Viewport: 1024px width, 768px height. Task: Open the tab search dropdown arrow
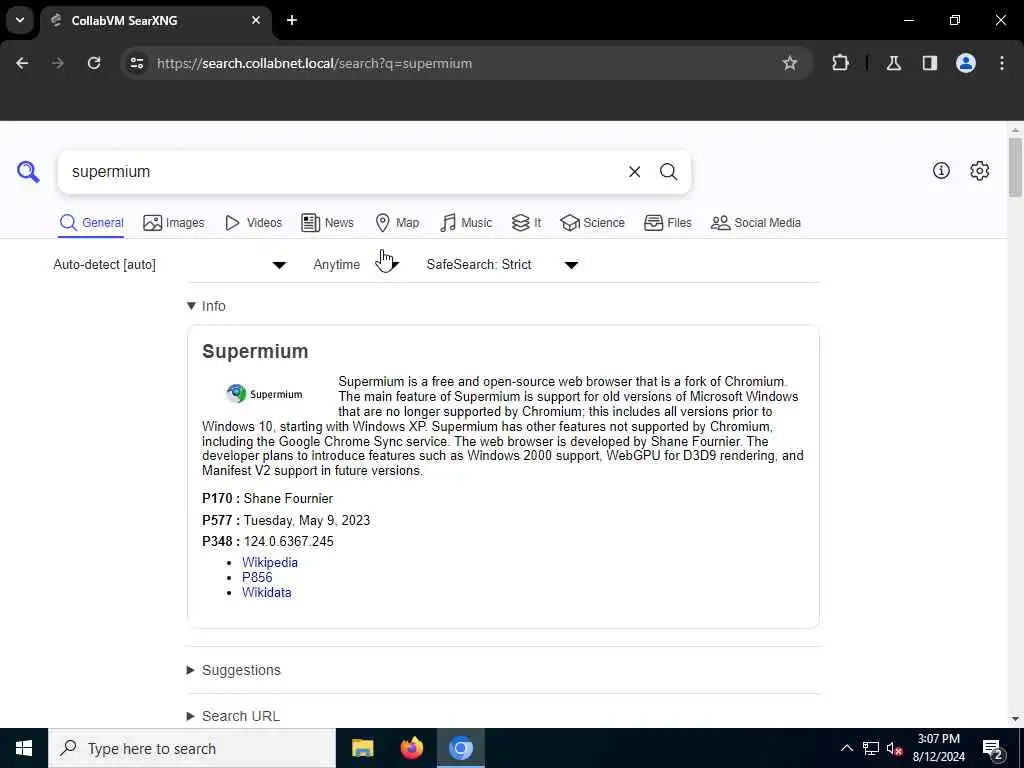(20, 20)
